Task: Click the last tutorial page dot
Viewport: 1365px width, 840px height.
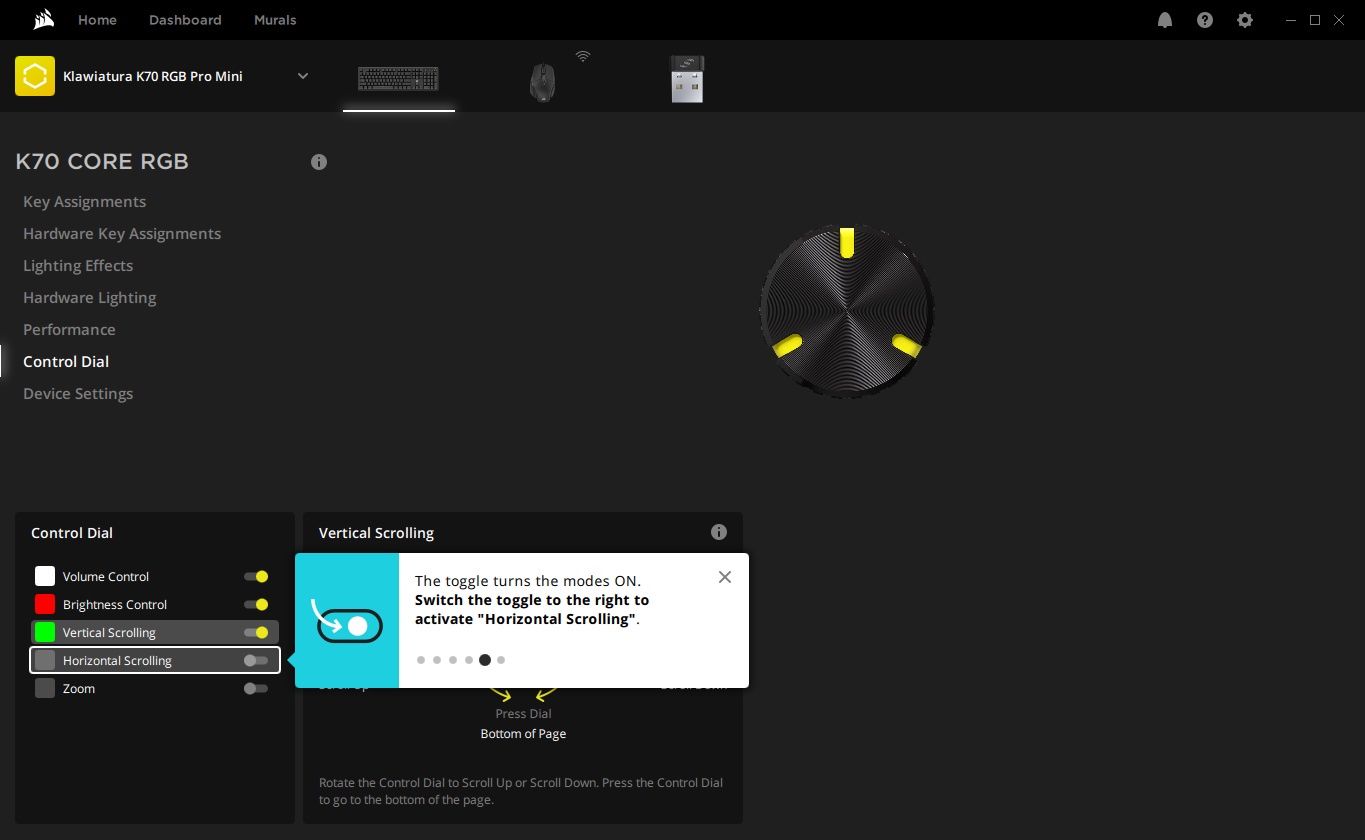Action: [x=501, y=660]
